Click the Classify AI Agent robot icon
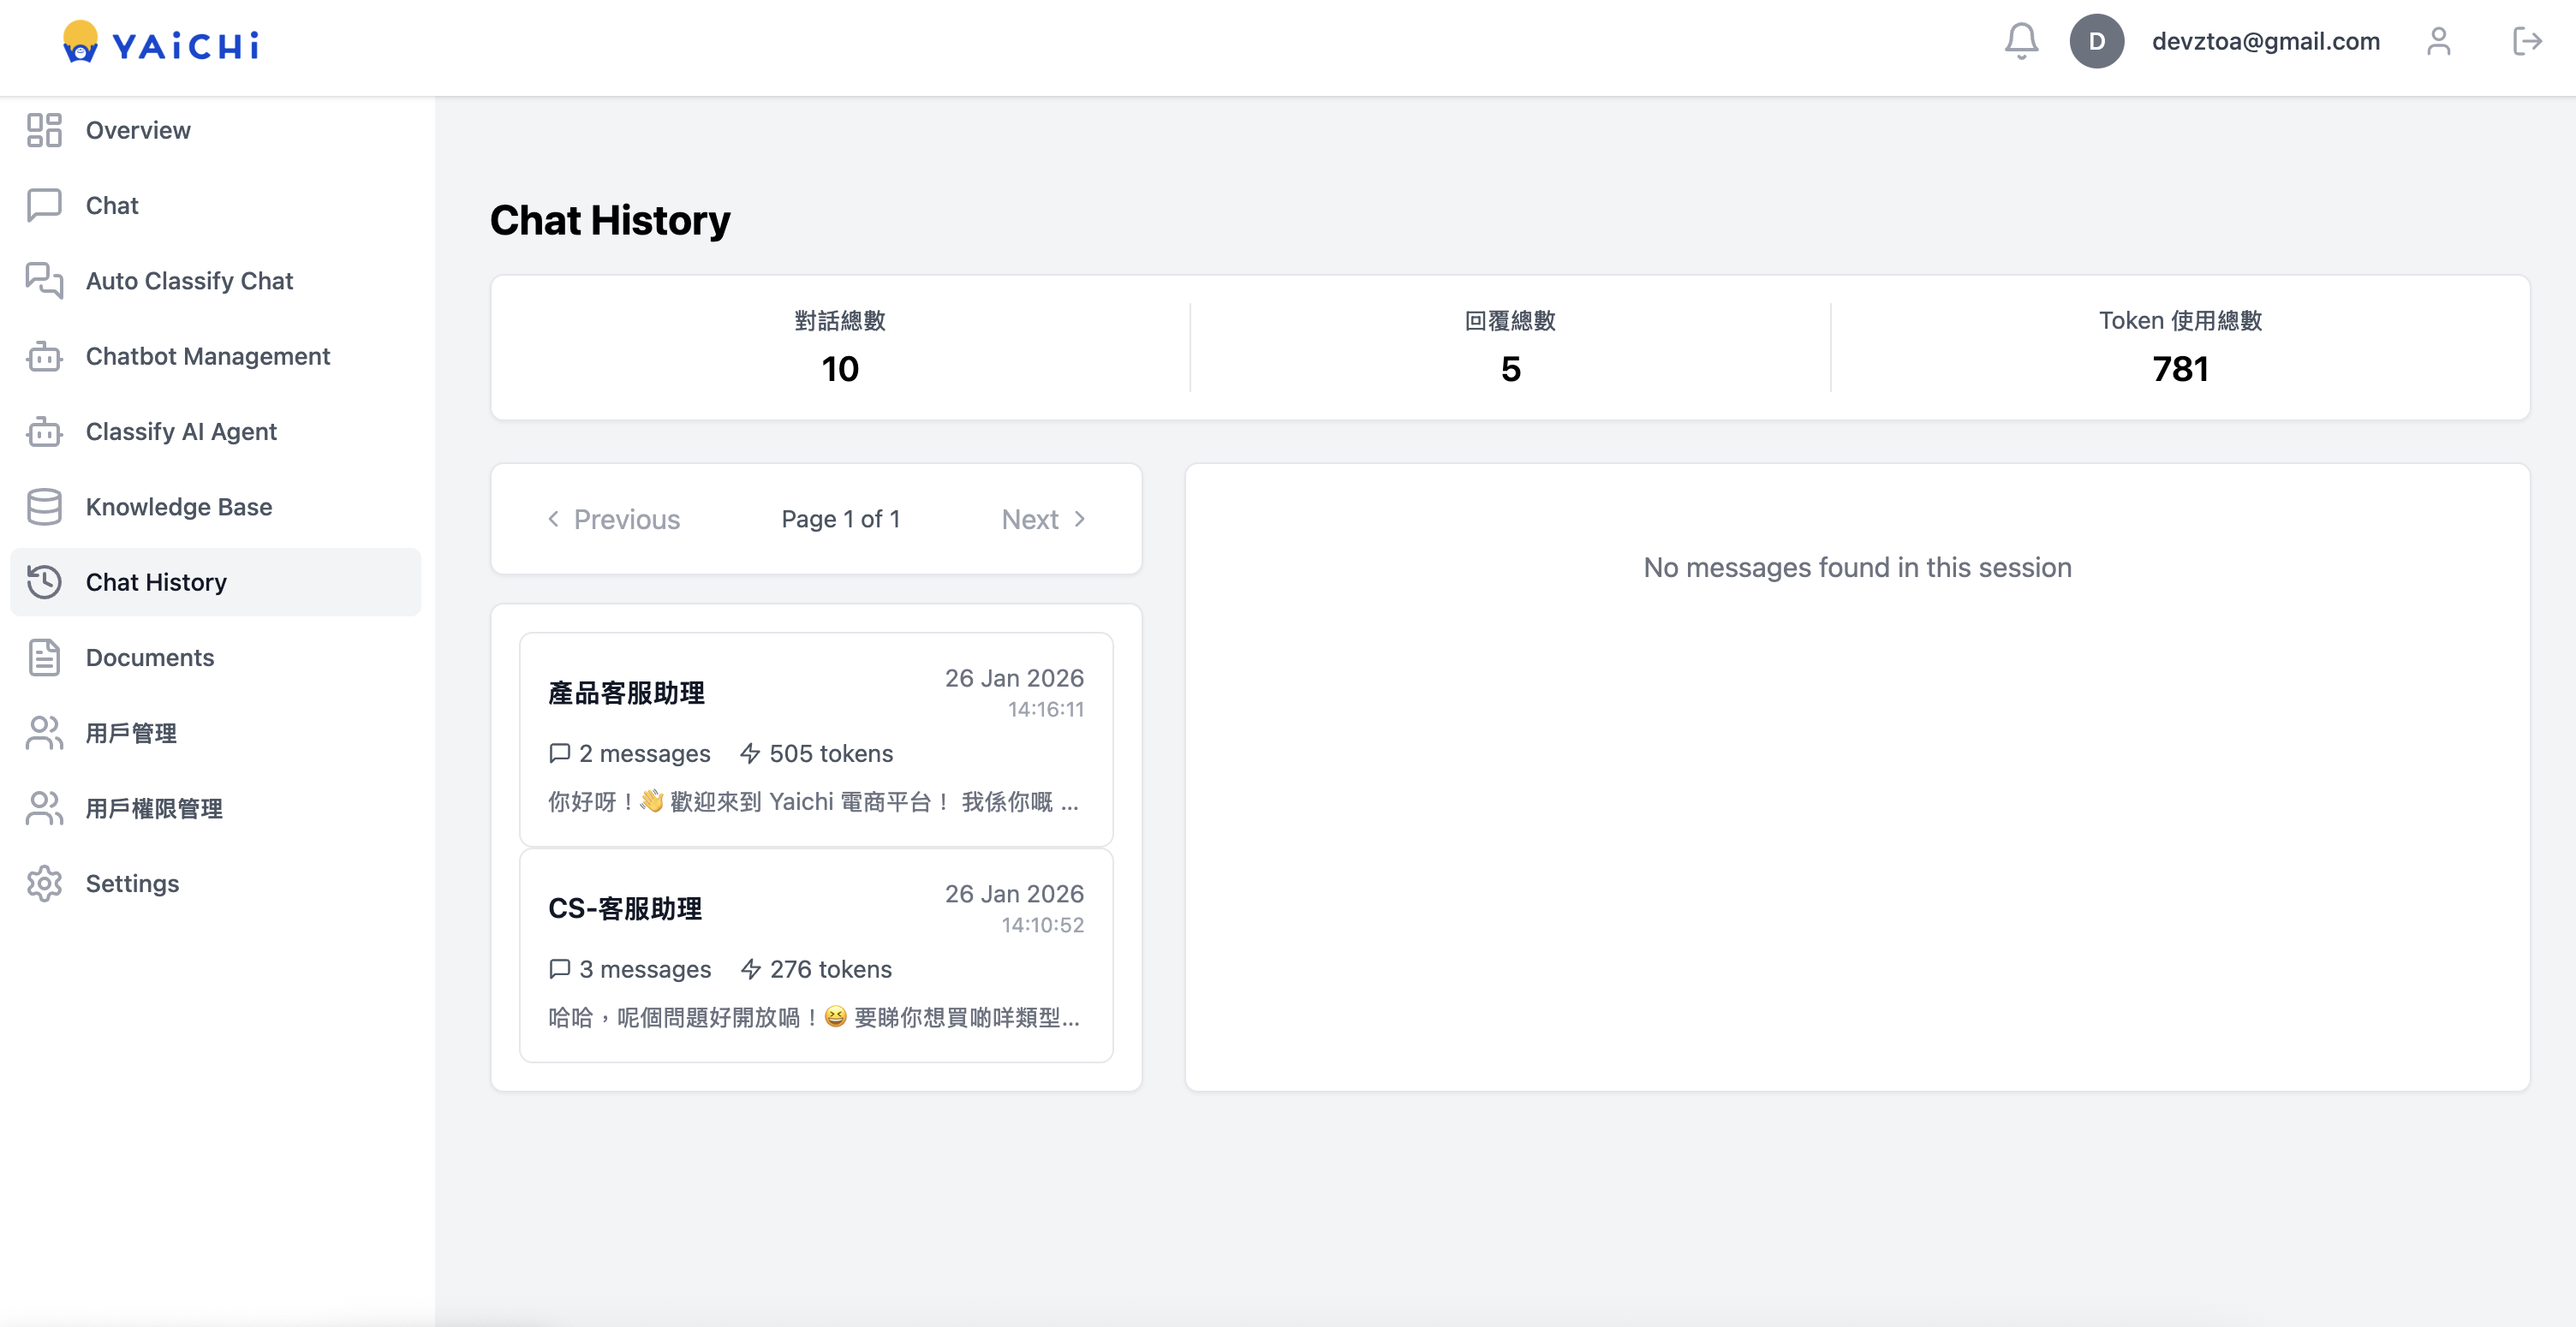Image resolution: width=2576 pixels, height=1327 pixels. point(44,431)
